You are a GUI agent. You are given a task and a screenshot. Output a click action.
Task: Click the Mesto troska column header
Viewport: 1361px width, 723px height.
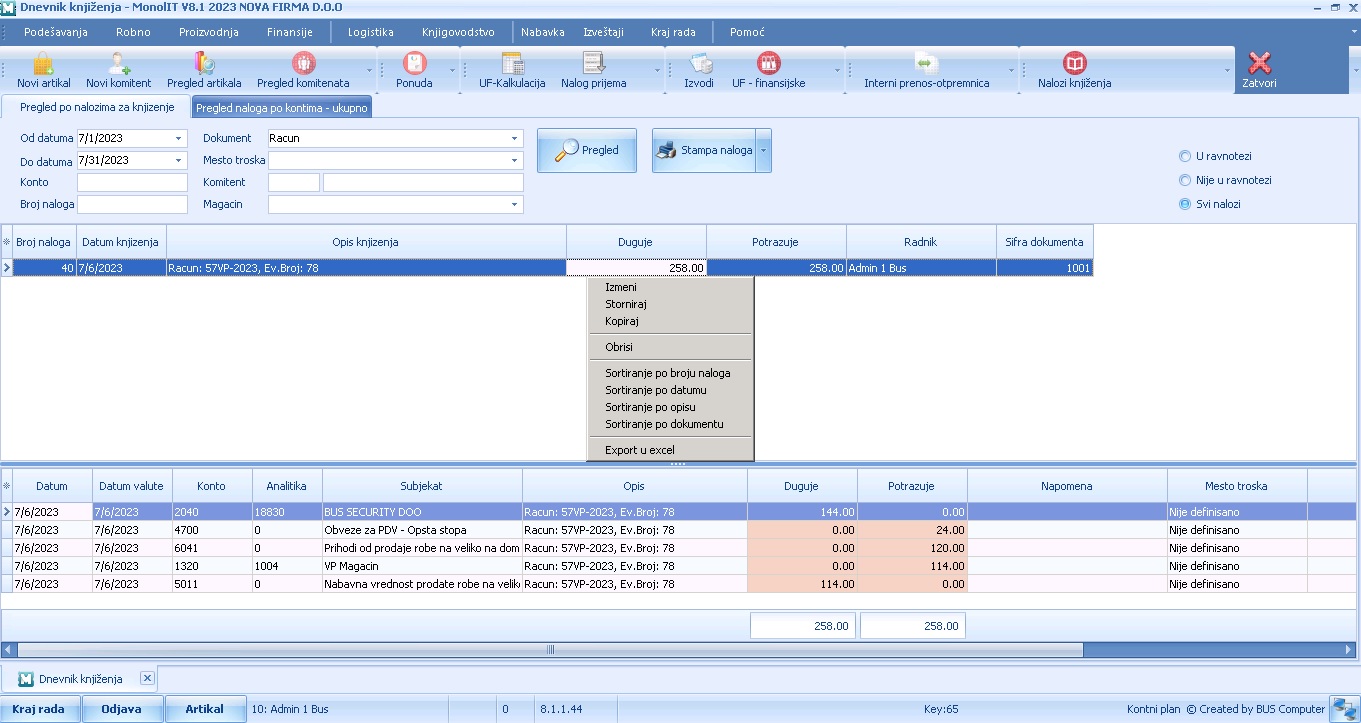1236,486
